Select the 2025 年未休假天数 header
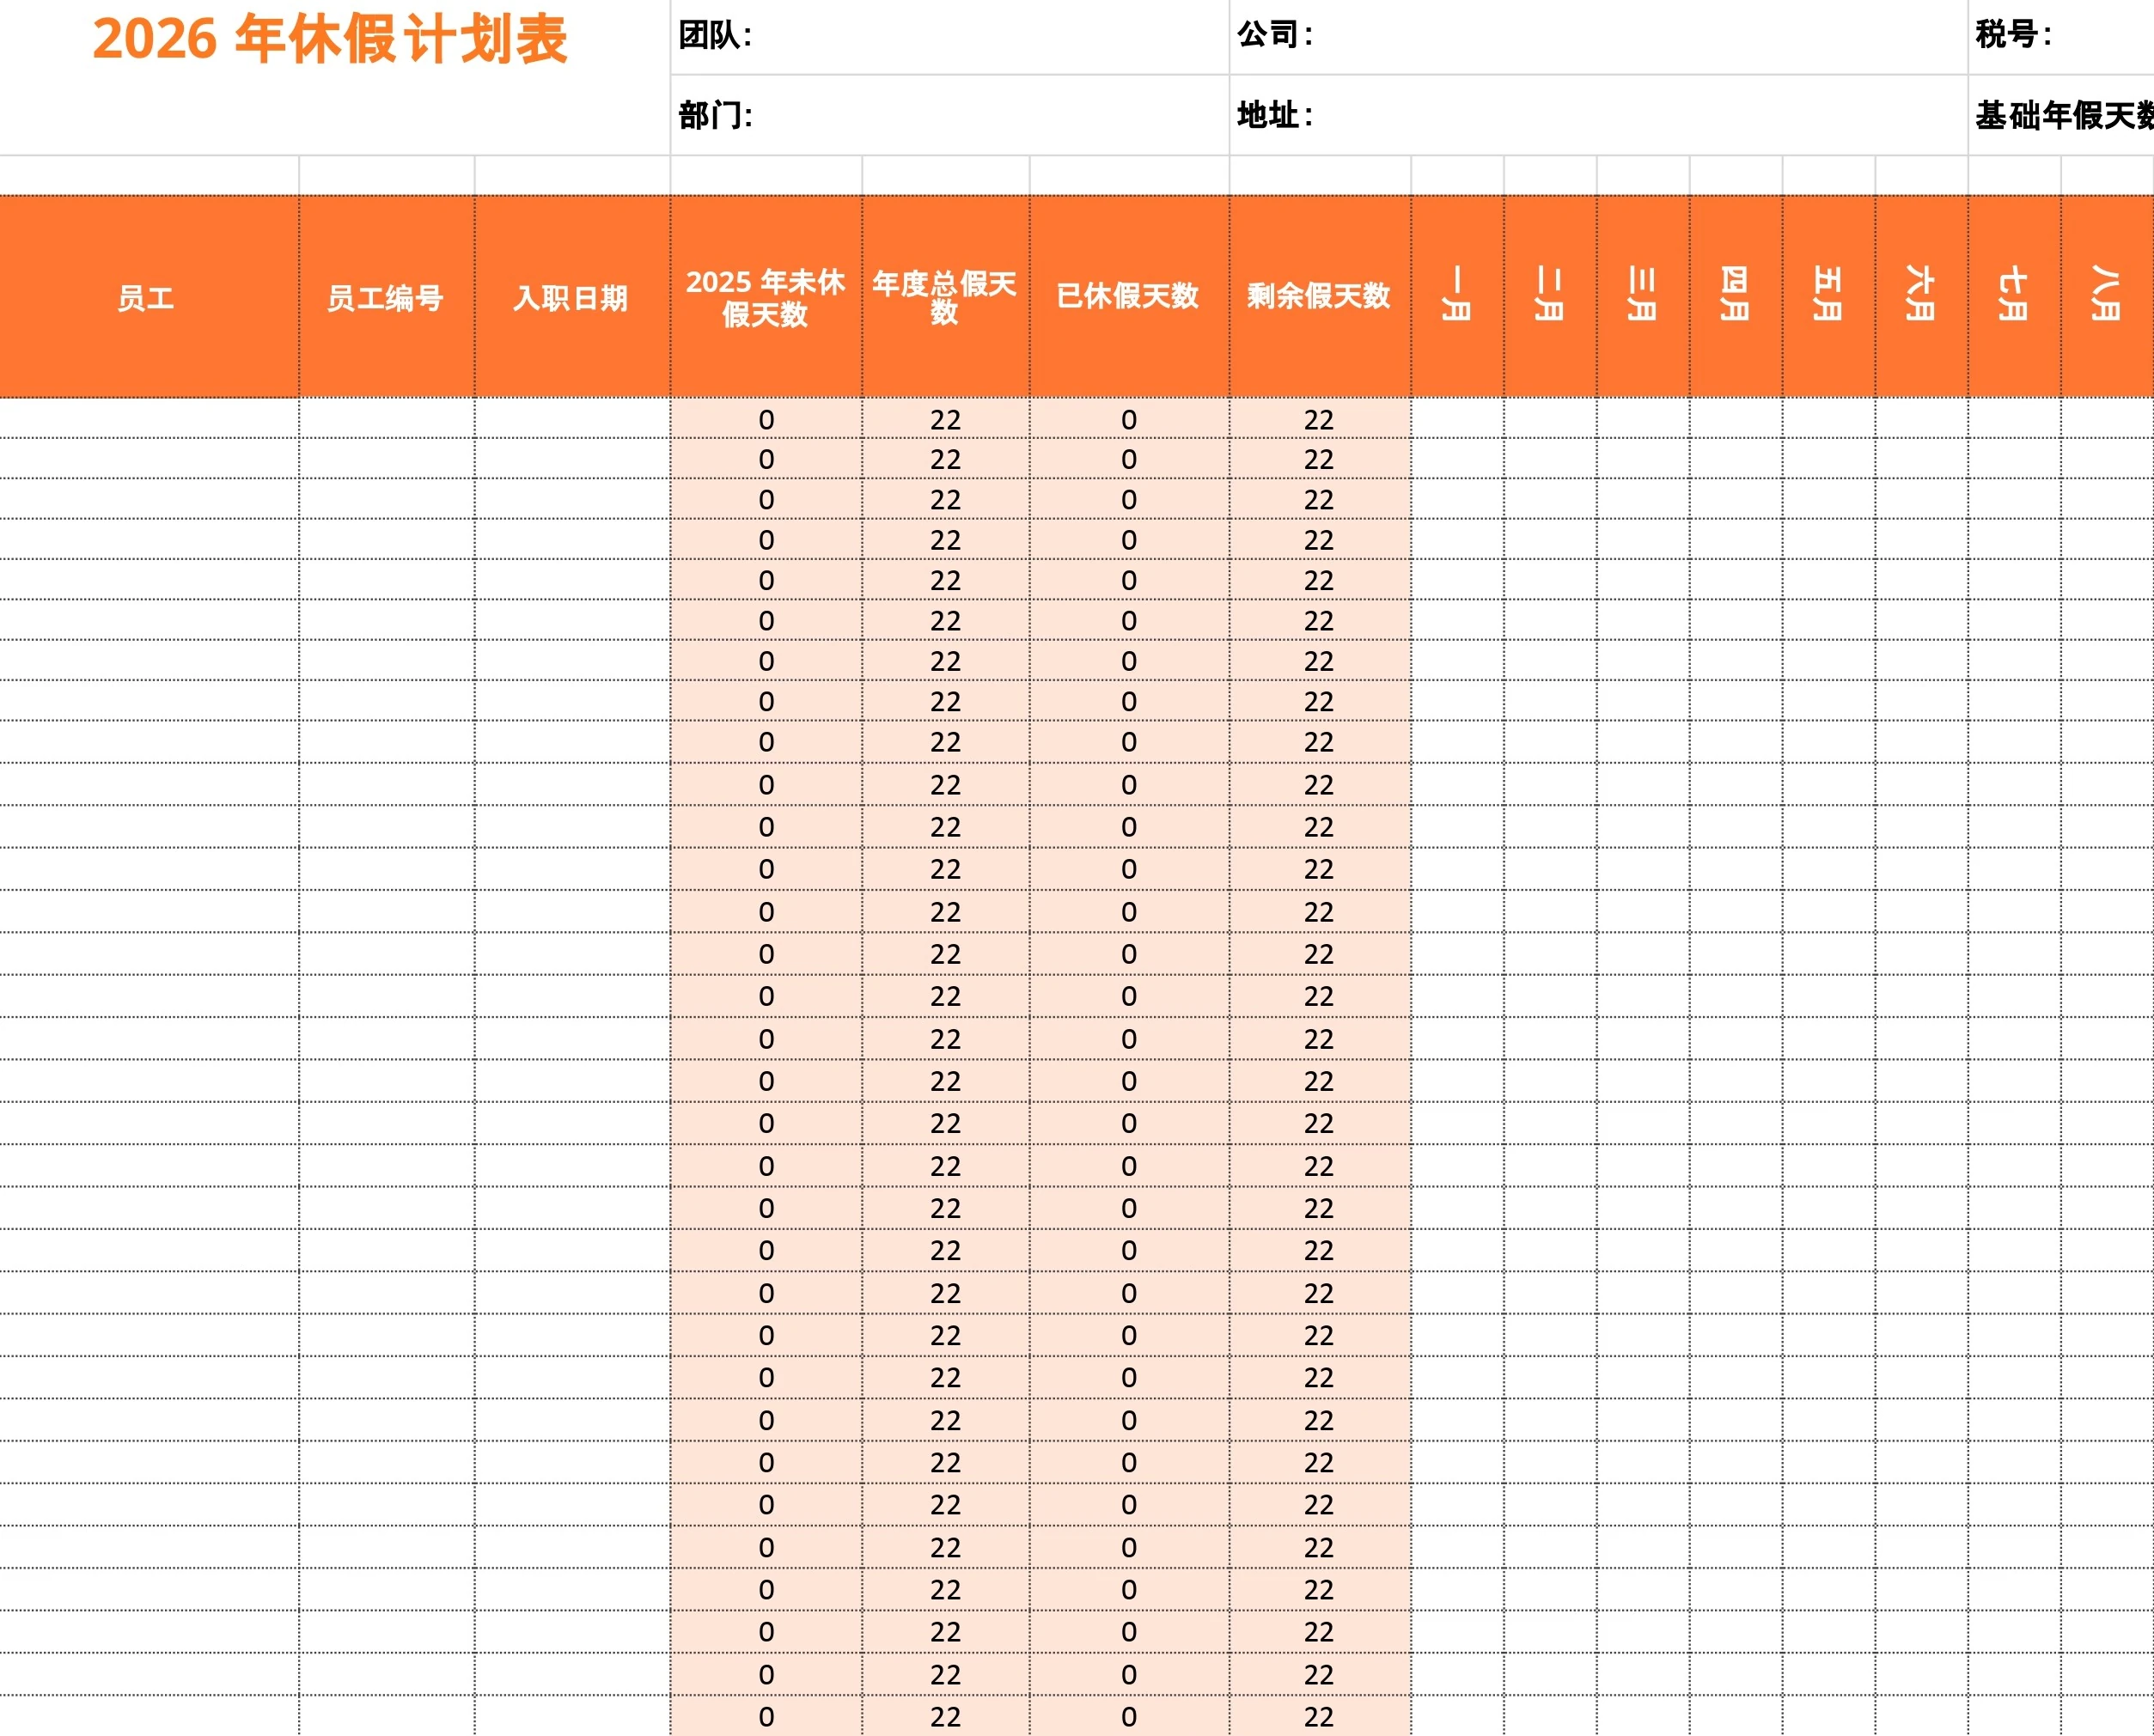This screenshot has height=1736, width=2154. tap(766, 297)
